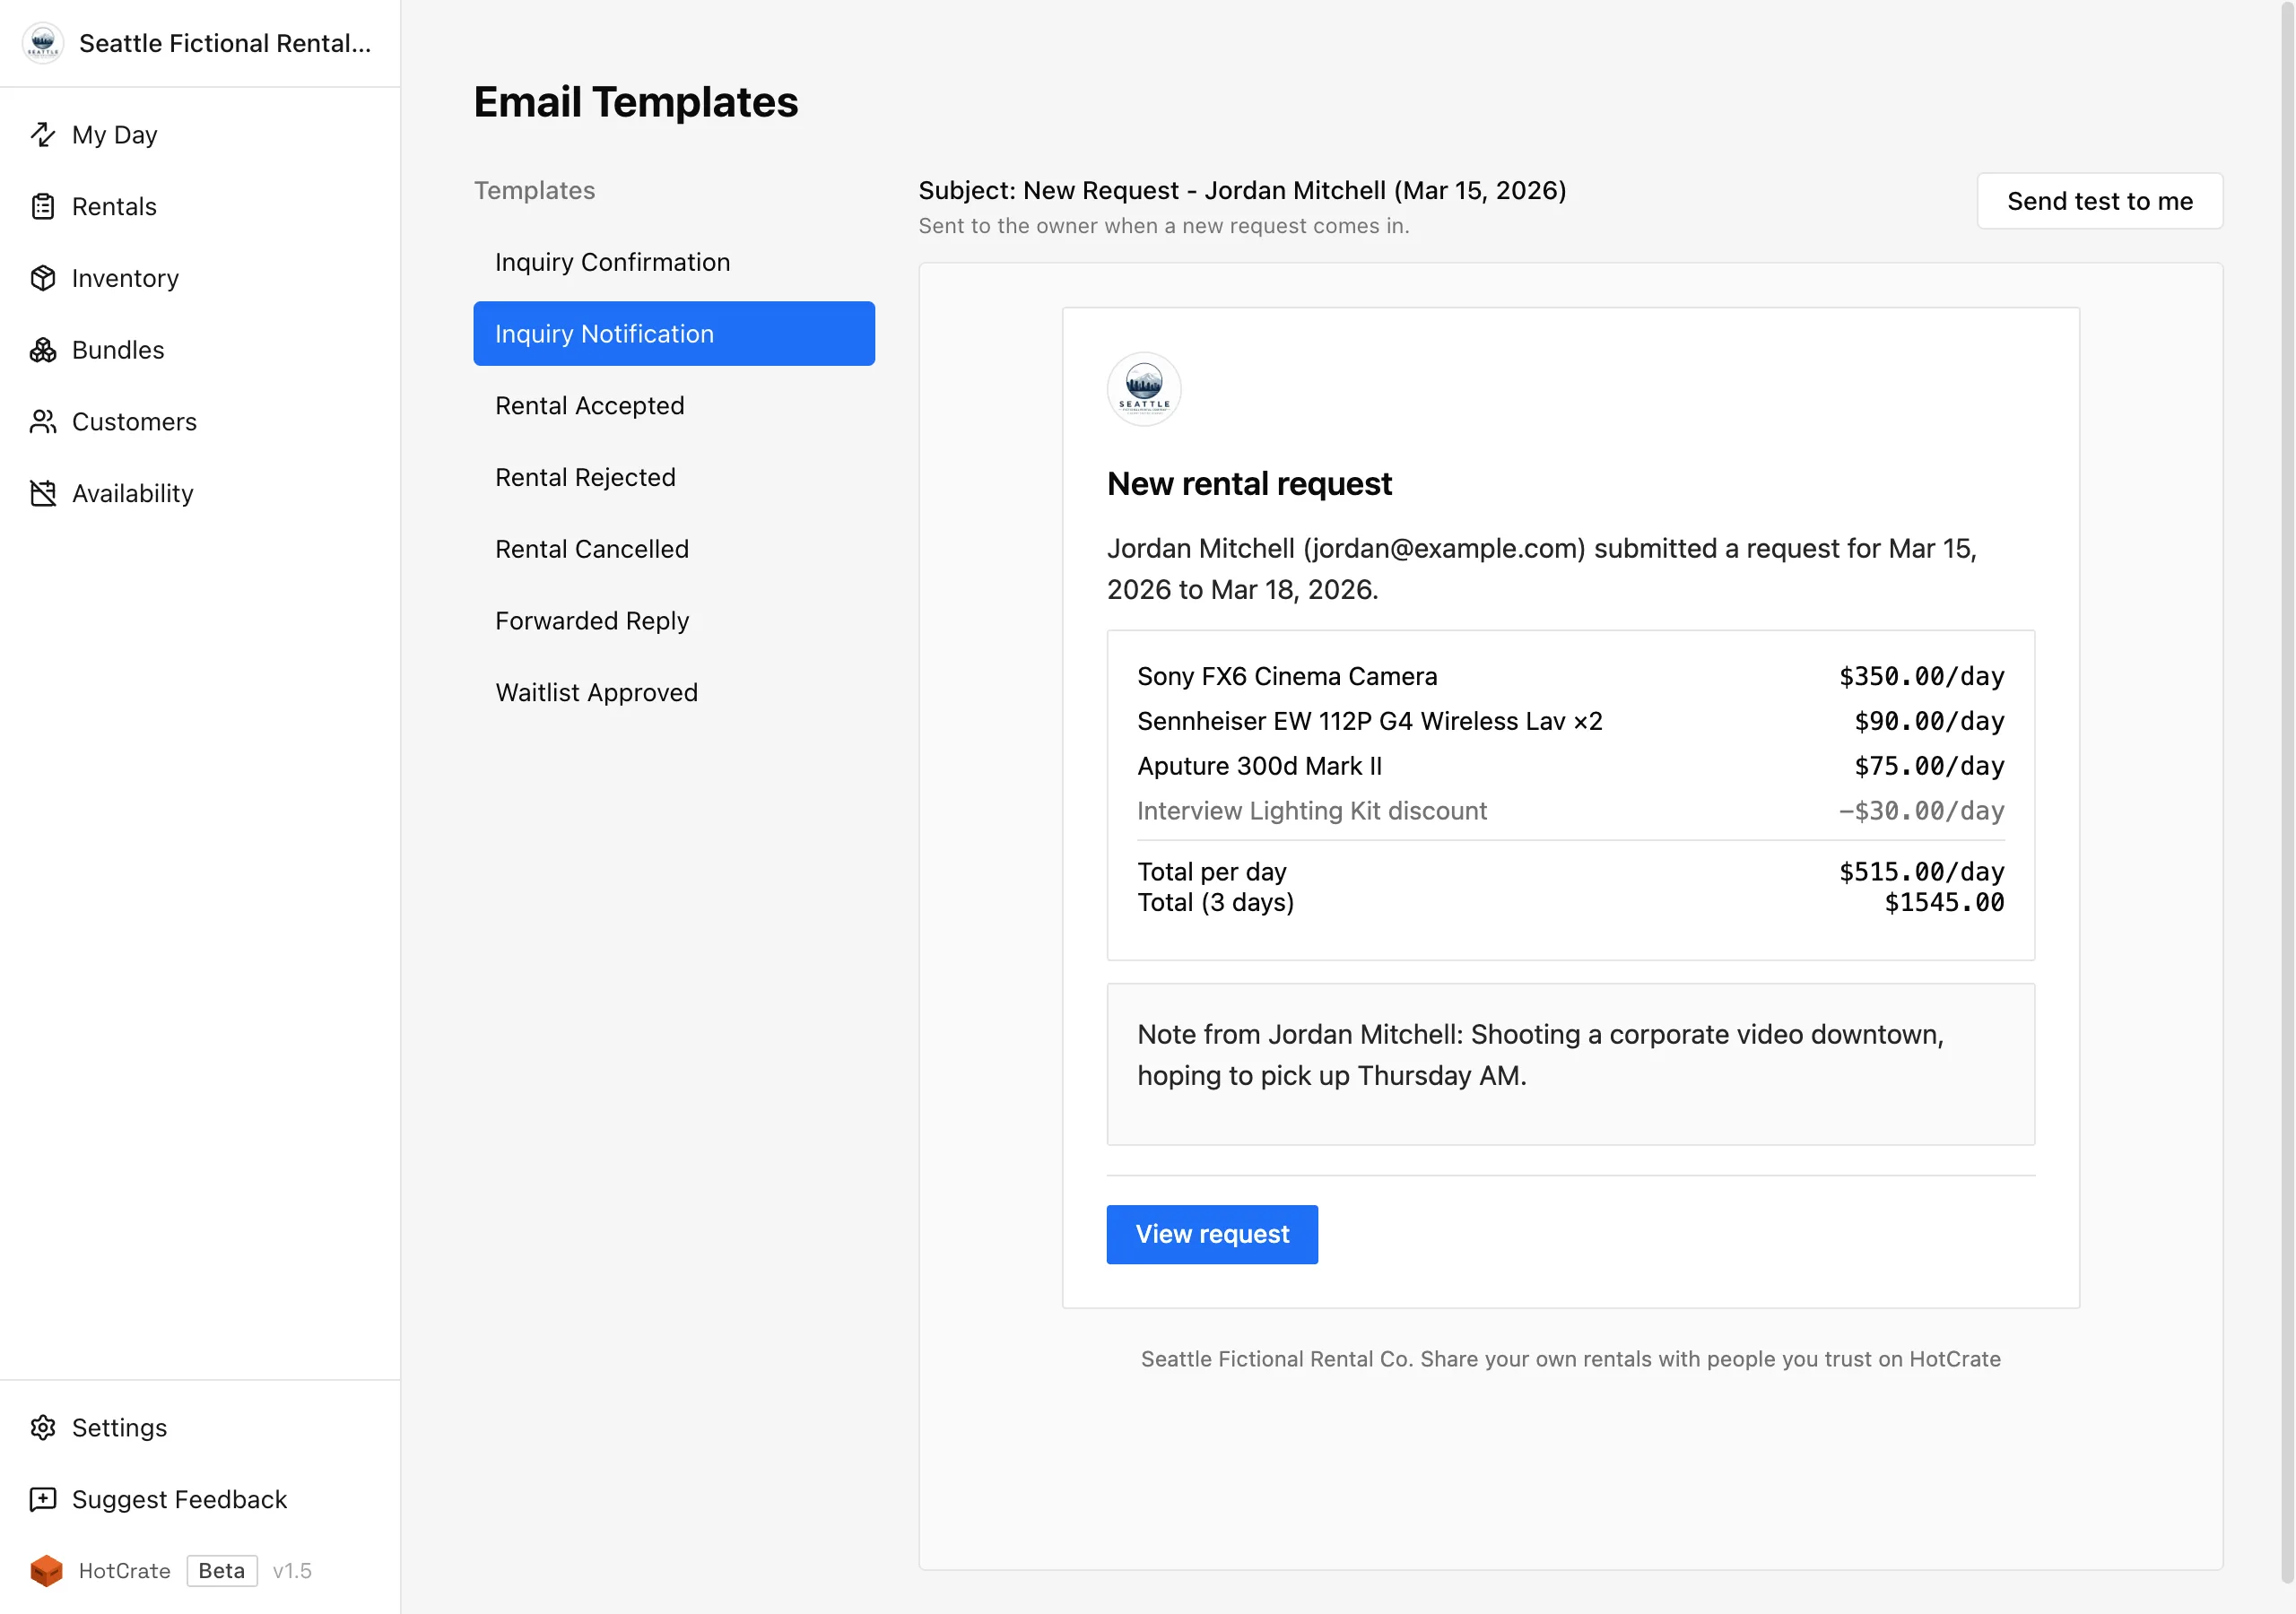Click the Aputure 300d Mark II line item
Image resolution: width=2296 pixels, height=1614 pixels.
point(1260,766)
